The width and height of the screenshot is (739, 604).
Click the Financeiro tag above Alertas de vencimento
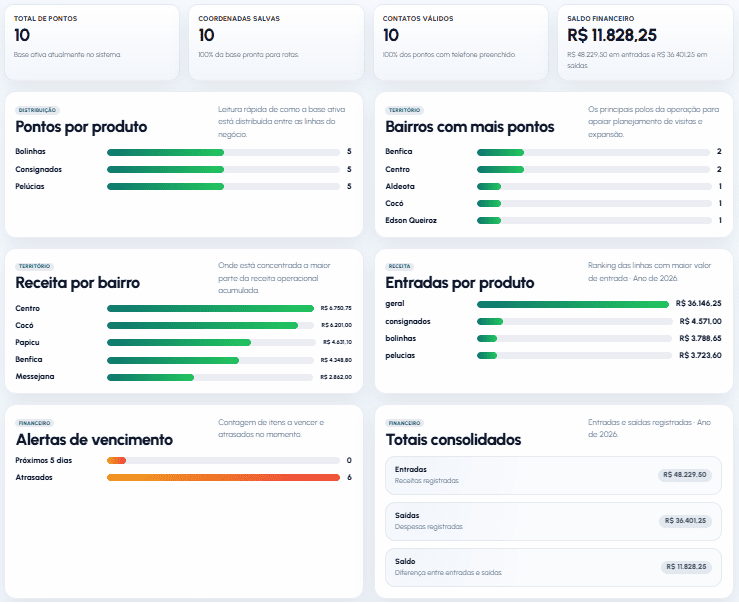point(34,423)
